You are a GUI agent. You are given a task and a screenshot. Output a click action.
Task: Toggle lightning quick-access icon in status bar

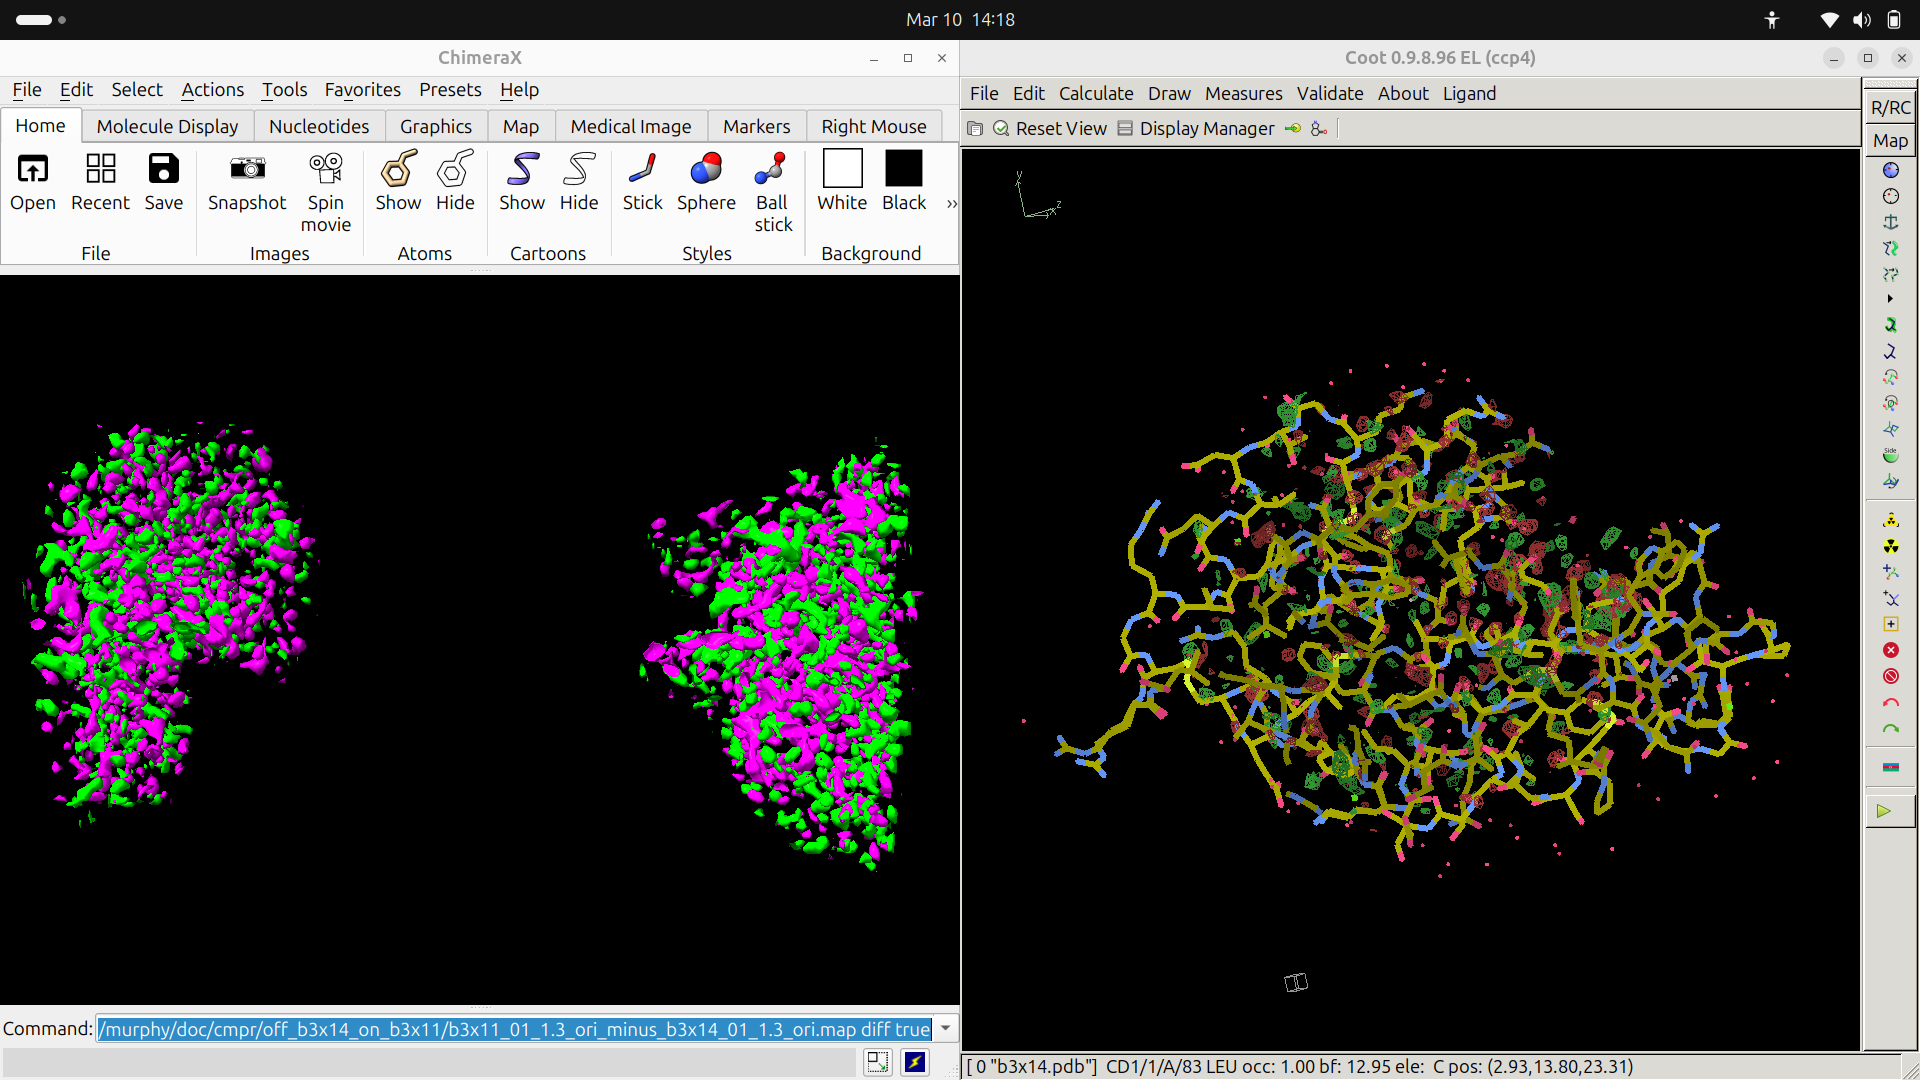tap(914, 1062)
